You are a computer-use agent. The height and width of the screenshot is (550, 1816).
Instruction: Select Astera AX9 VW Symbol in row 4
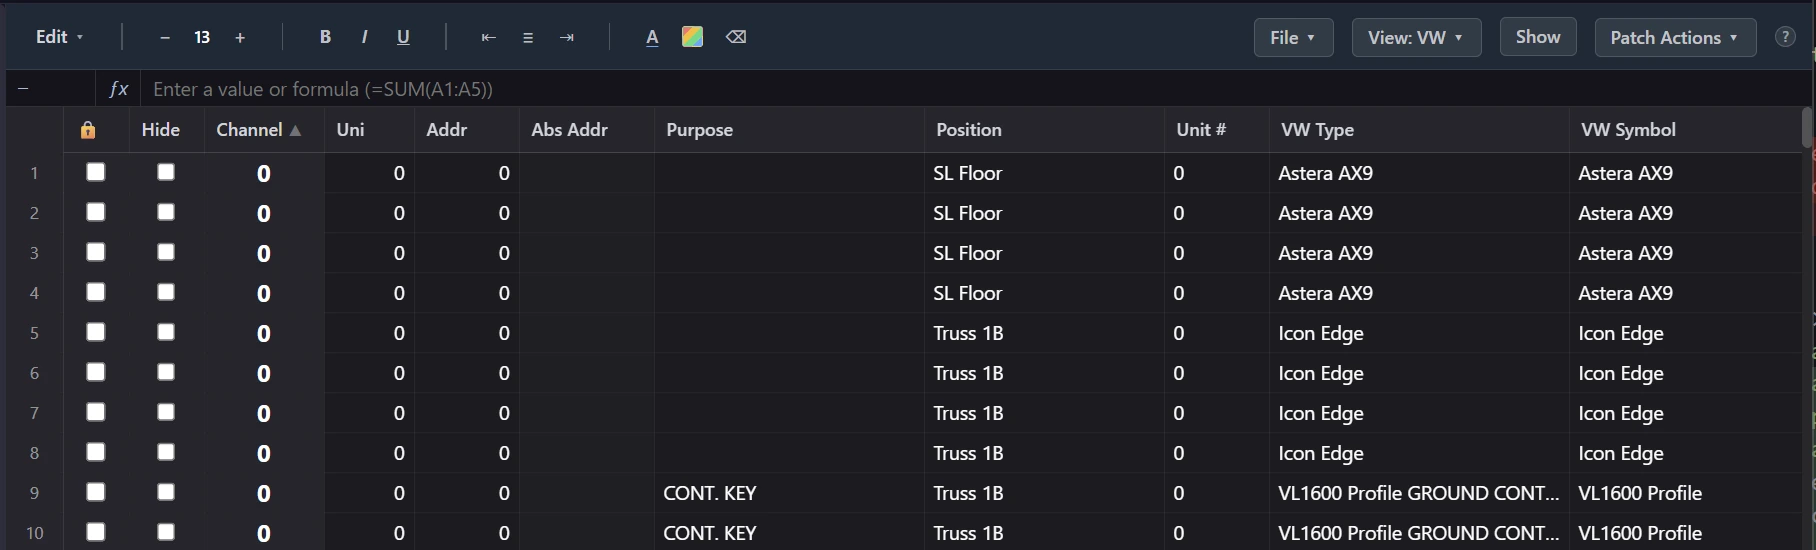pyautogui.click(x=1686, y=293)
